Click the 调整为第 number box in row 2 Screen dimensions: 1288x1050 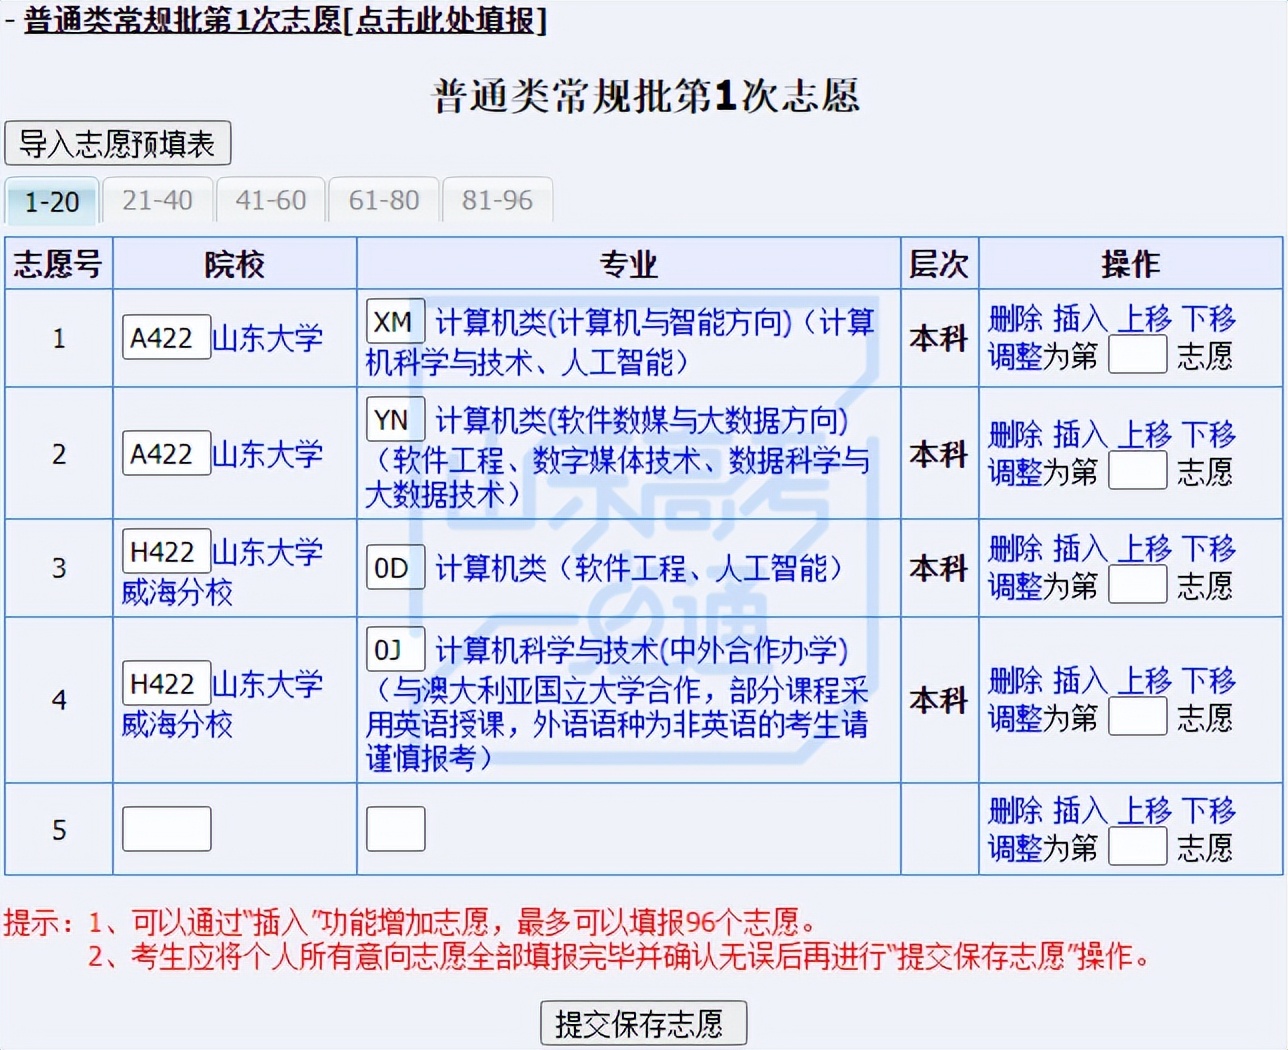1137,469
